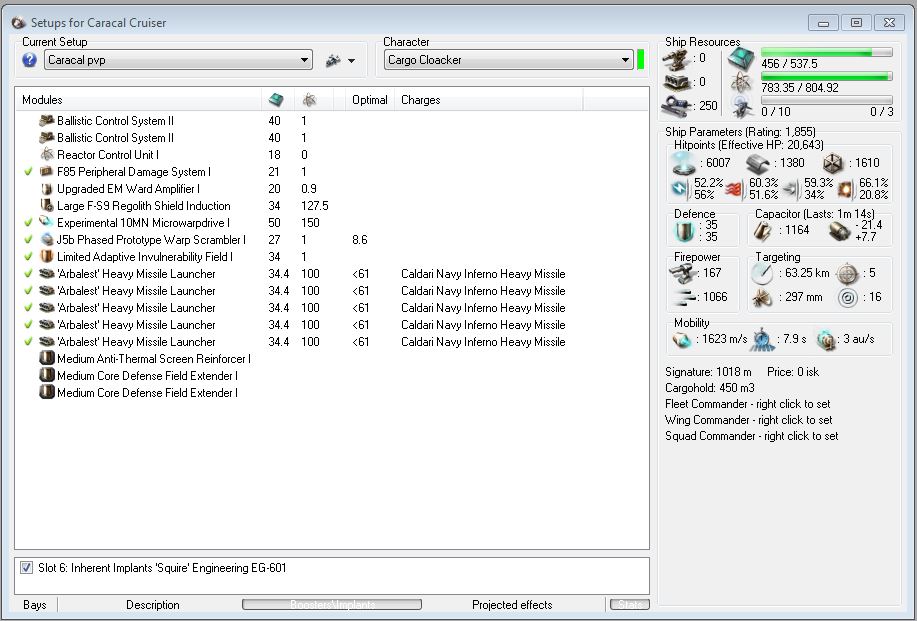The image size is (917, 621).
Task: Toggle Slot 6 'Squire' Engineering implant checkbox
Action: pos(27,568)
